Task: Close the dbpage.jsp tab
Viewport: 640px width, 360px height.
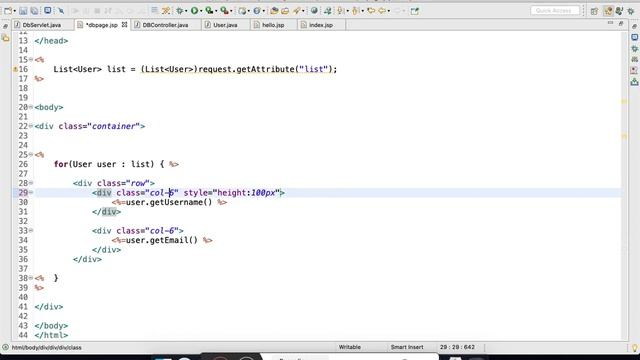Action: 124,25
